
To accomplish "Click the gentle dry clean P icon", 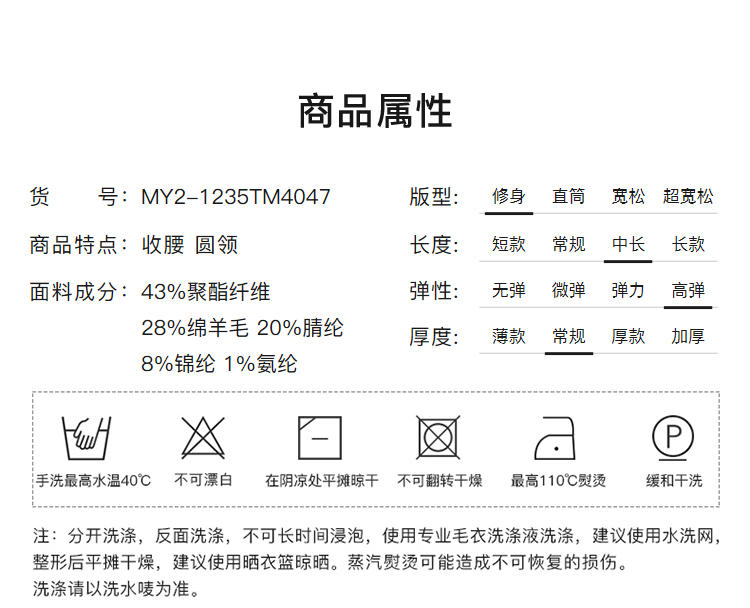I will (x=674, y=436).
